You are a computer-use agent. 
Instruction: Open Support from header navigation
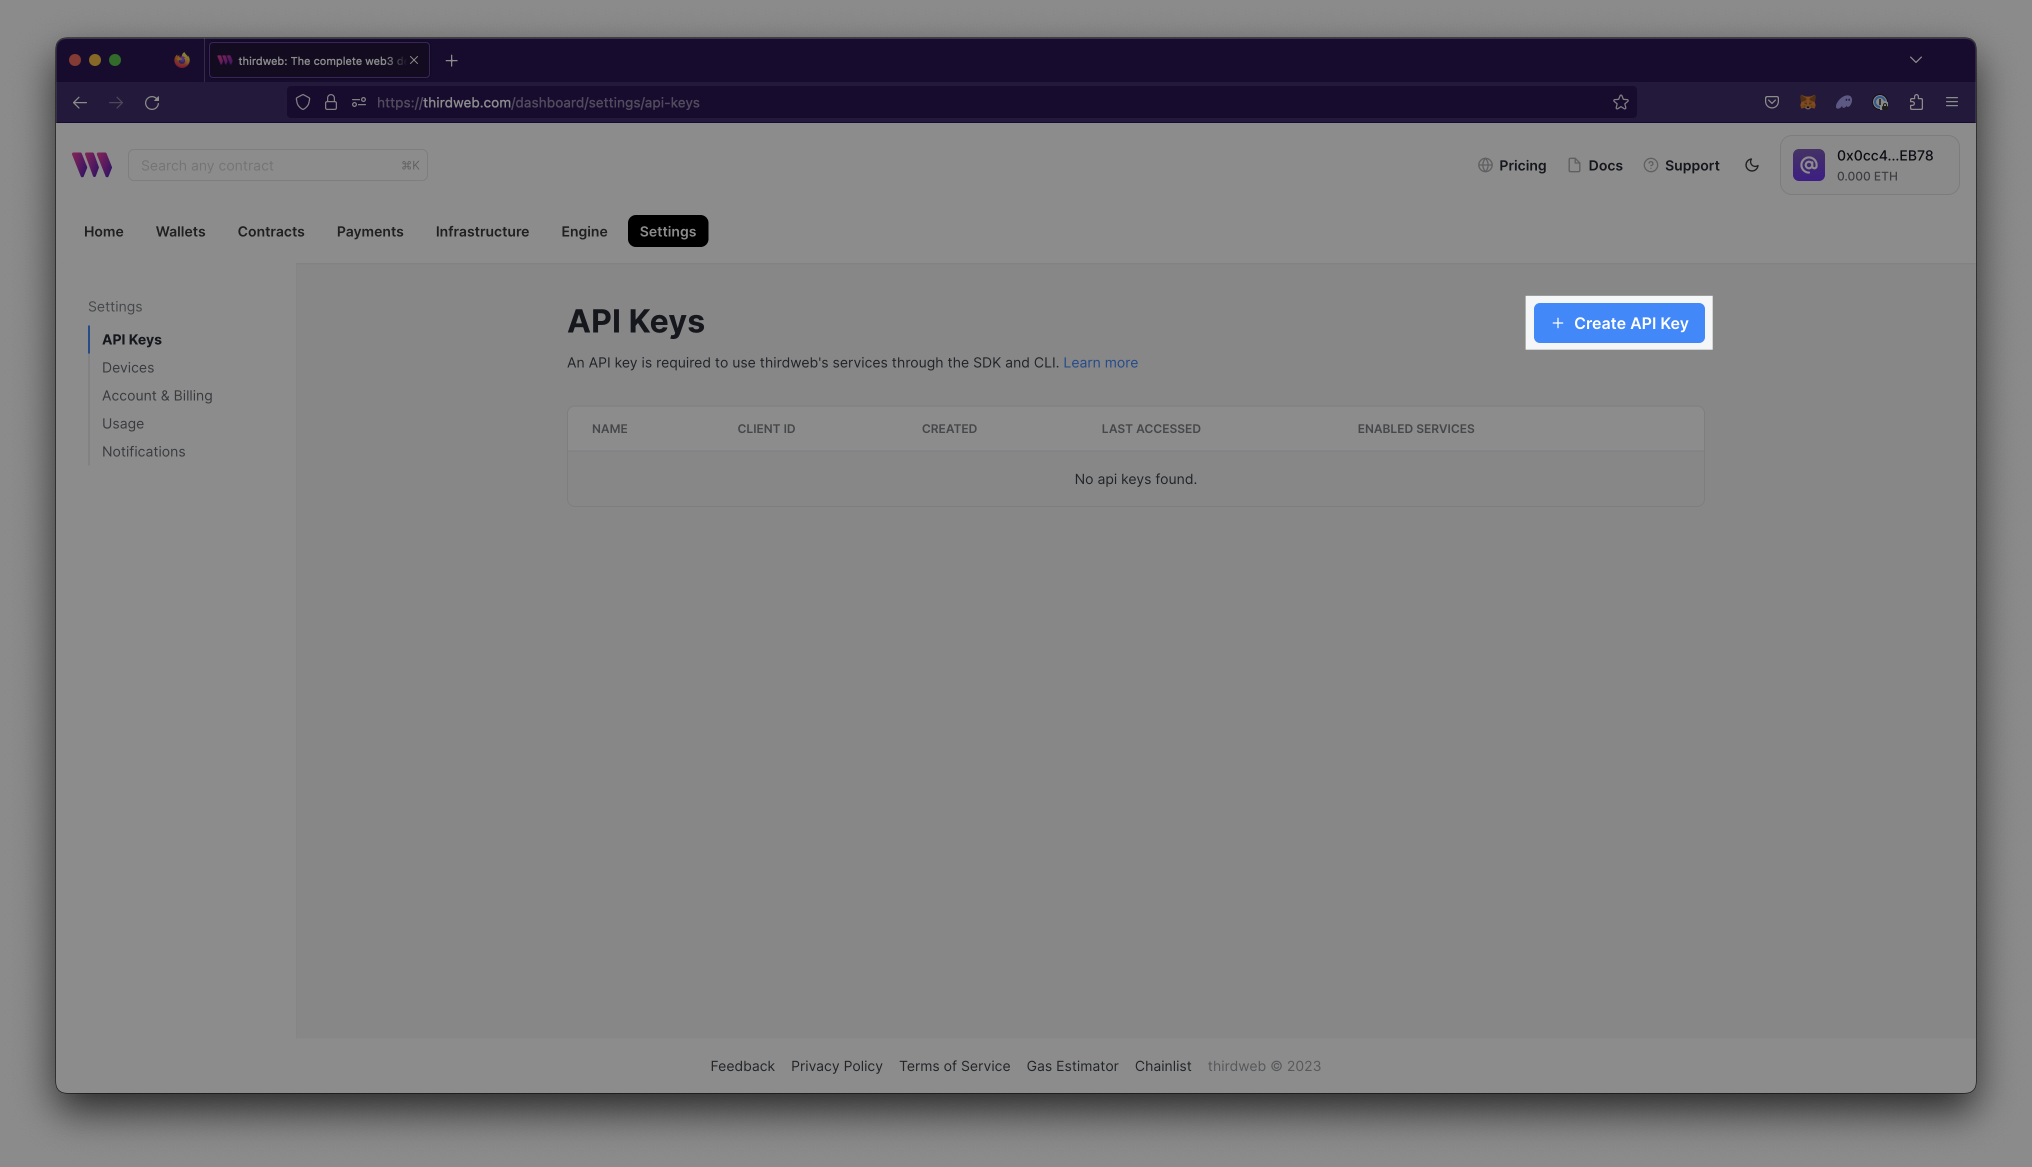coord(1691,165)
